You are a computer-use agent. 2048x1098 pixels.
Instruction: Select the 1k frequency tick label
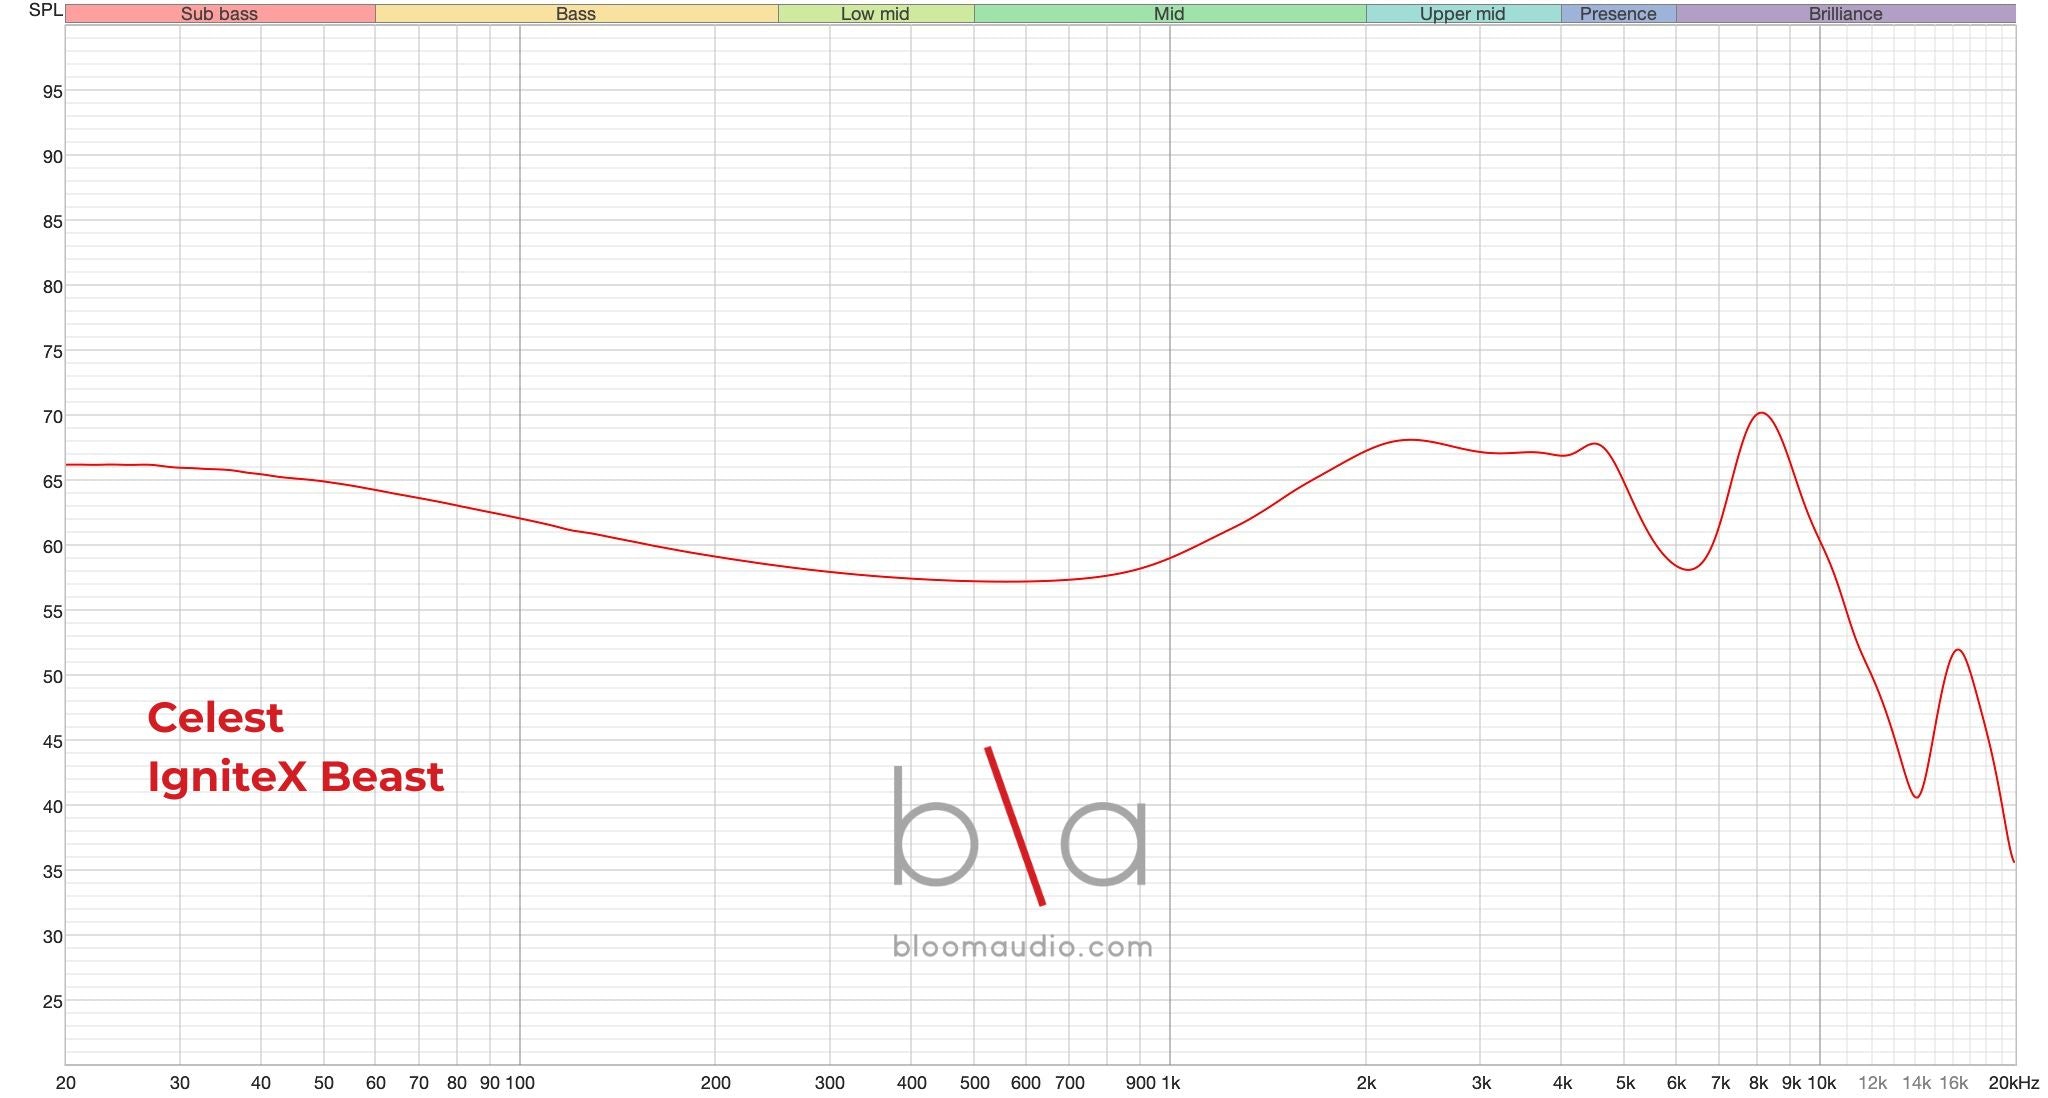click(x=1170, y=1083)
